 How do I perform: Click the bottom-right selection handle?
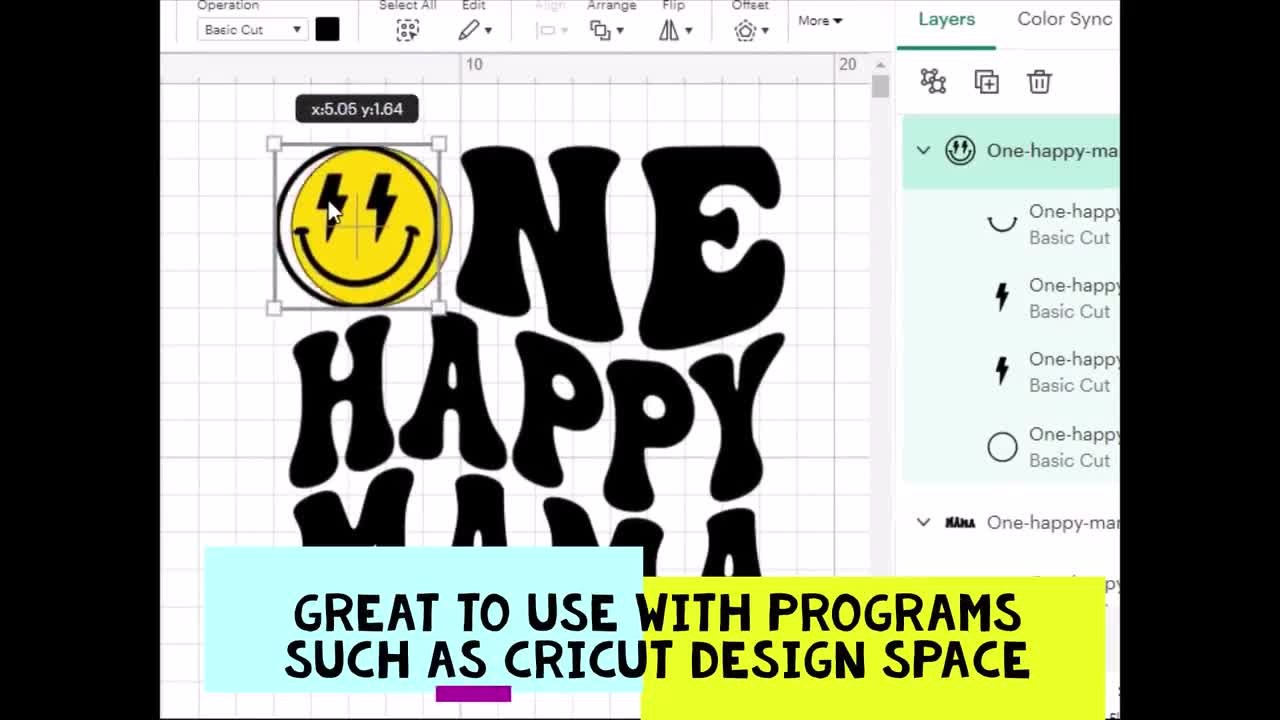click(x=439, y=309)
